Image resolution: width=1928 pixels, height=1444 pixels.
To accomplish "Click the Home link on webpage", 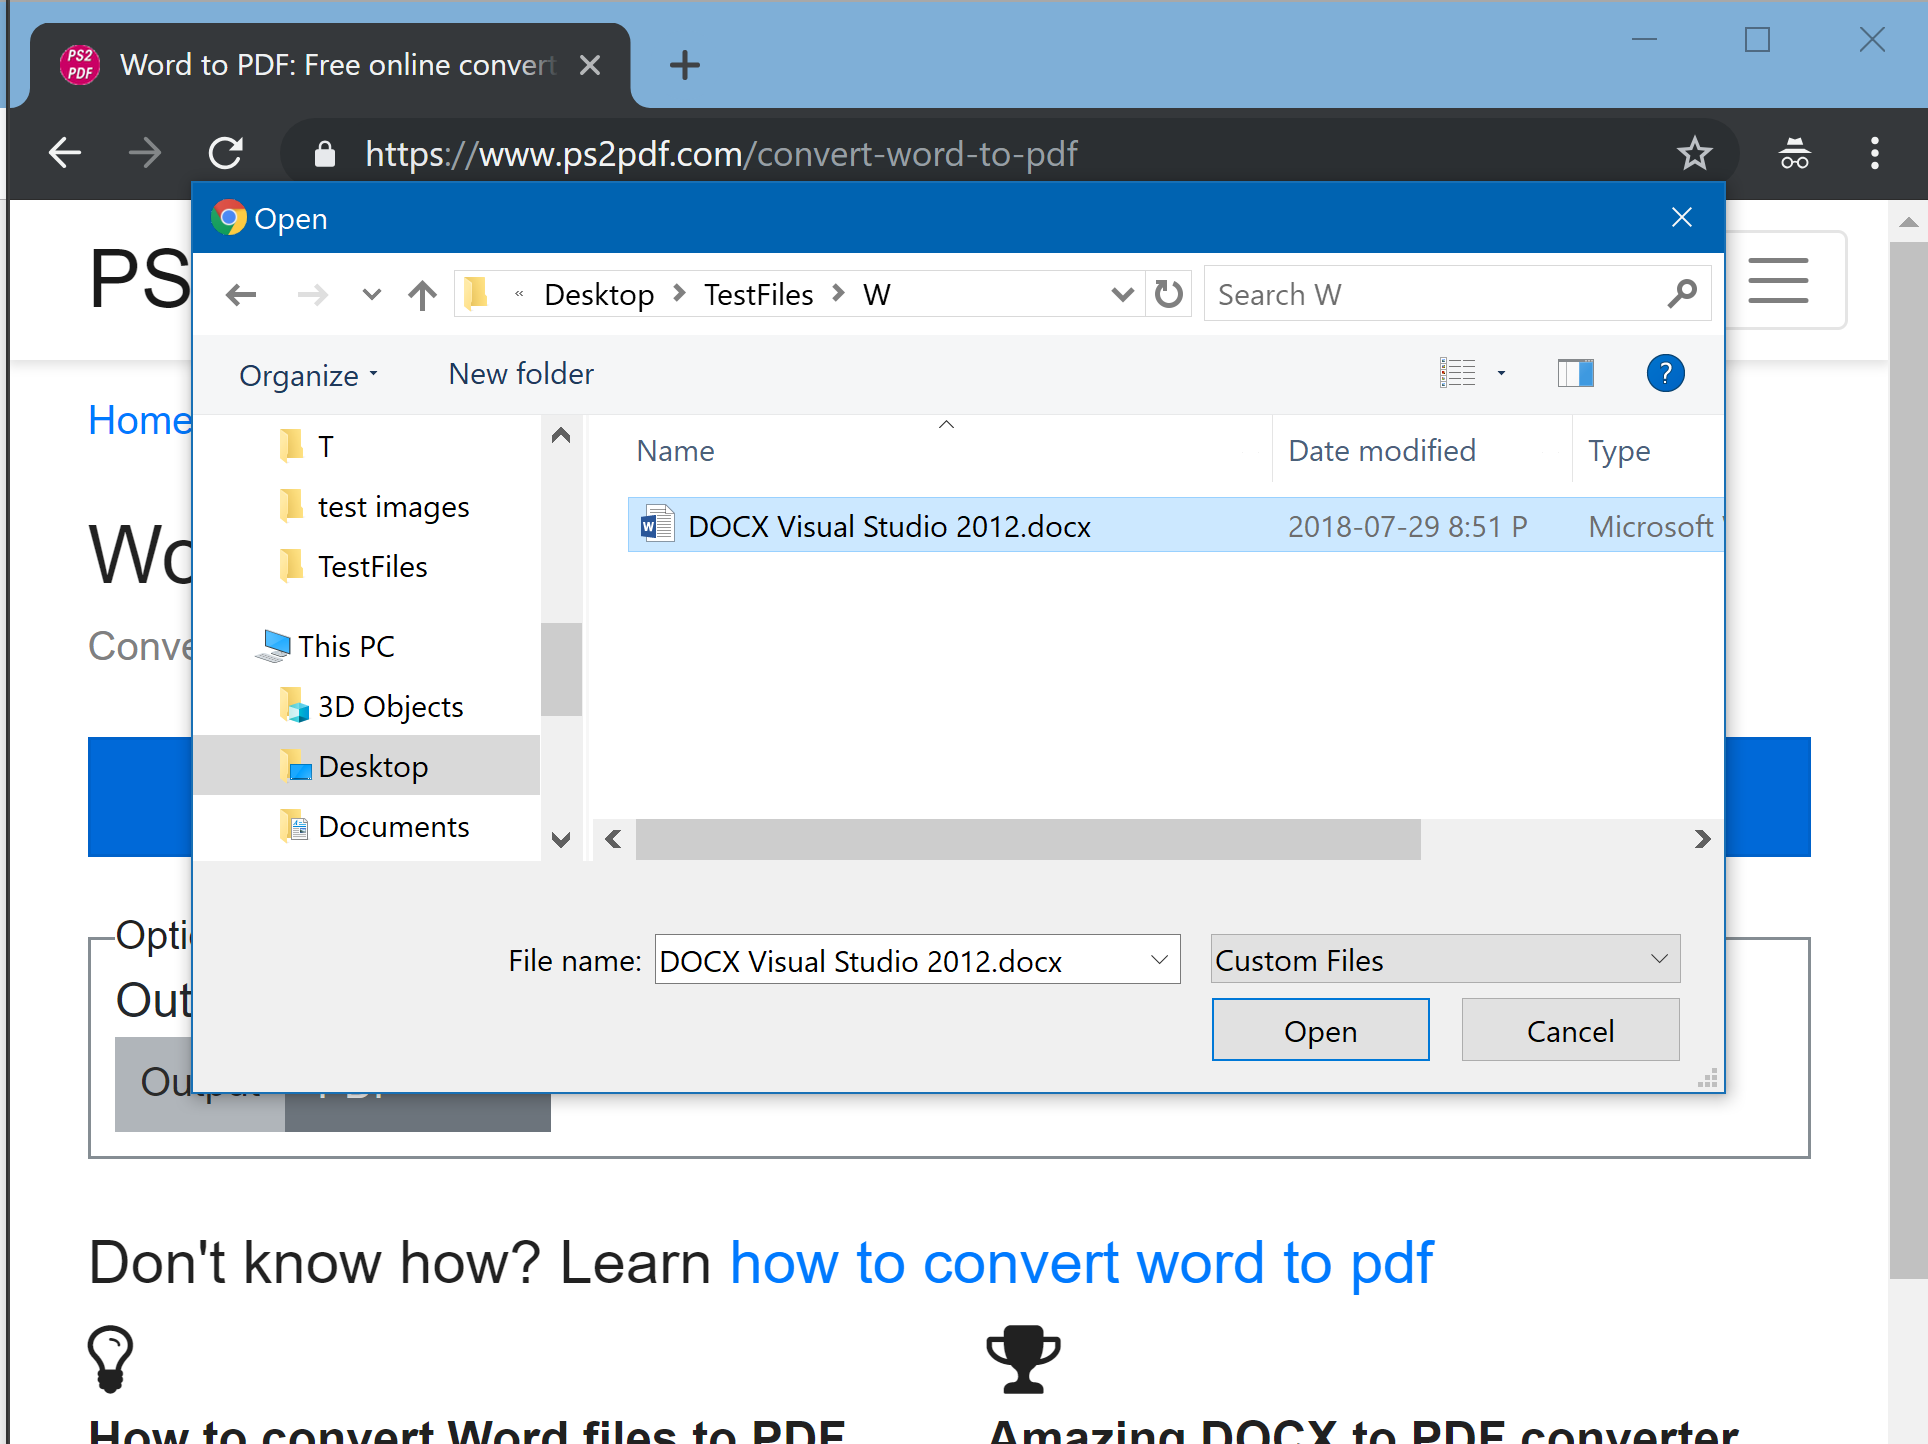I will tap(139, 420).
